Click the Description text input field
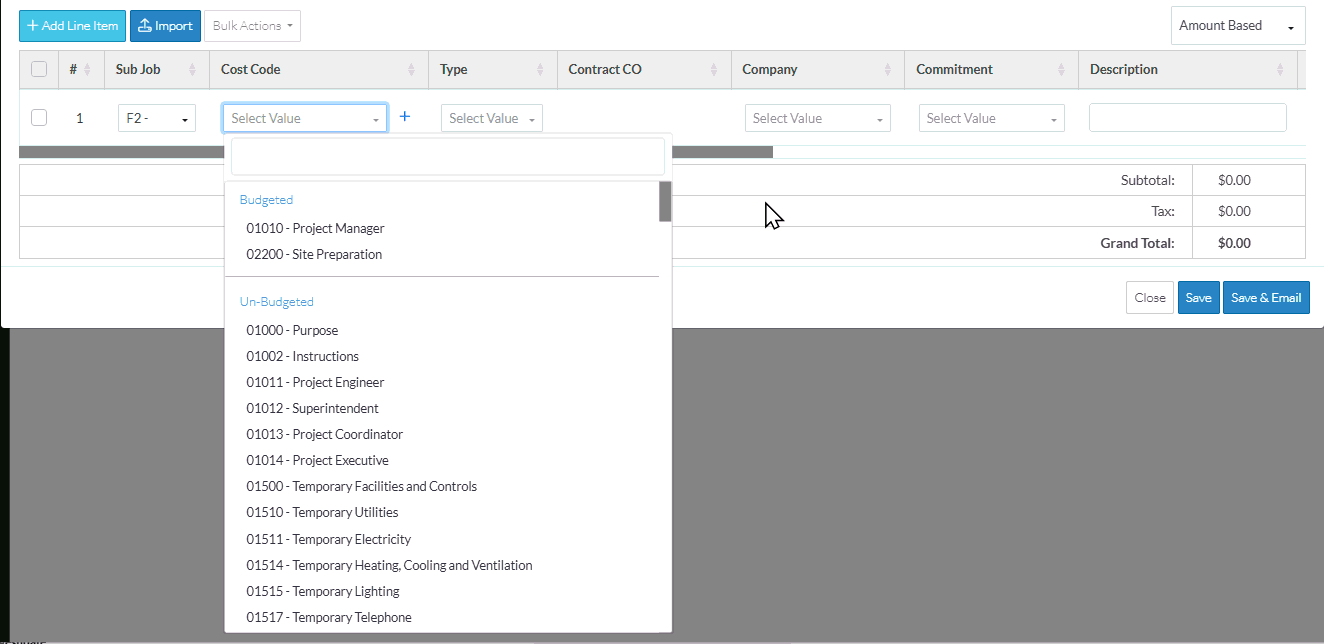This screenshot has height=644, width=1324. (x=1187, y=118)
